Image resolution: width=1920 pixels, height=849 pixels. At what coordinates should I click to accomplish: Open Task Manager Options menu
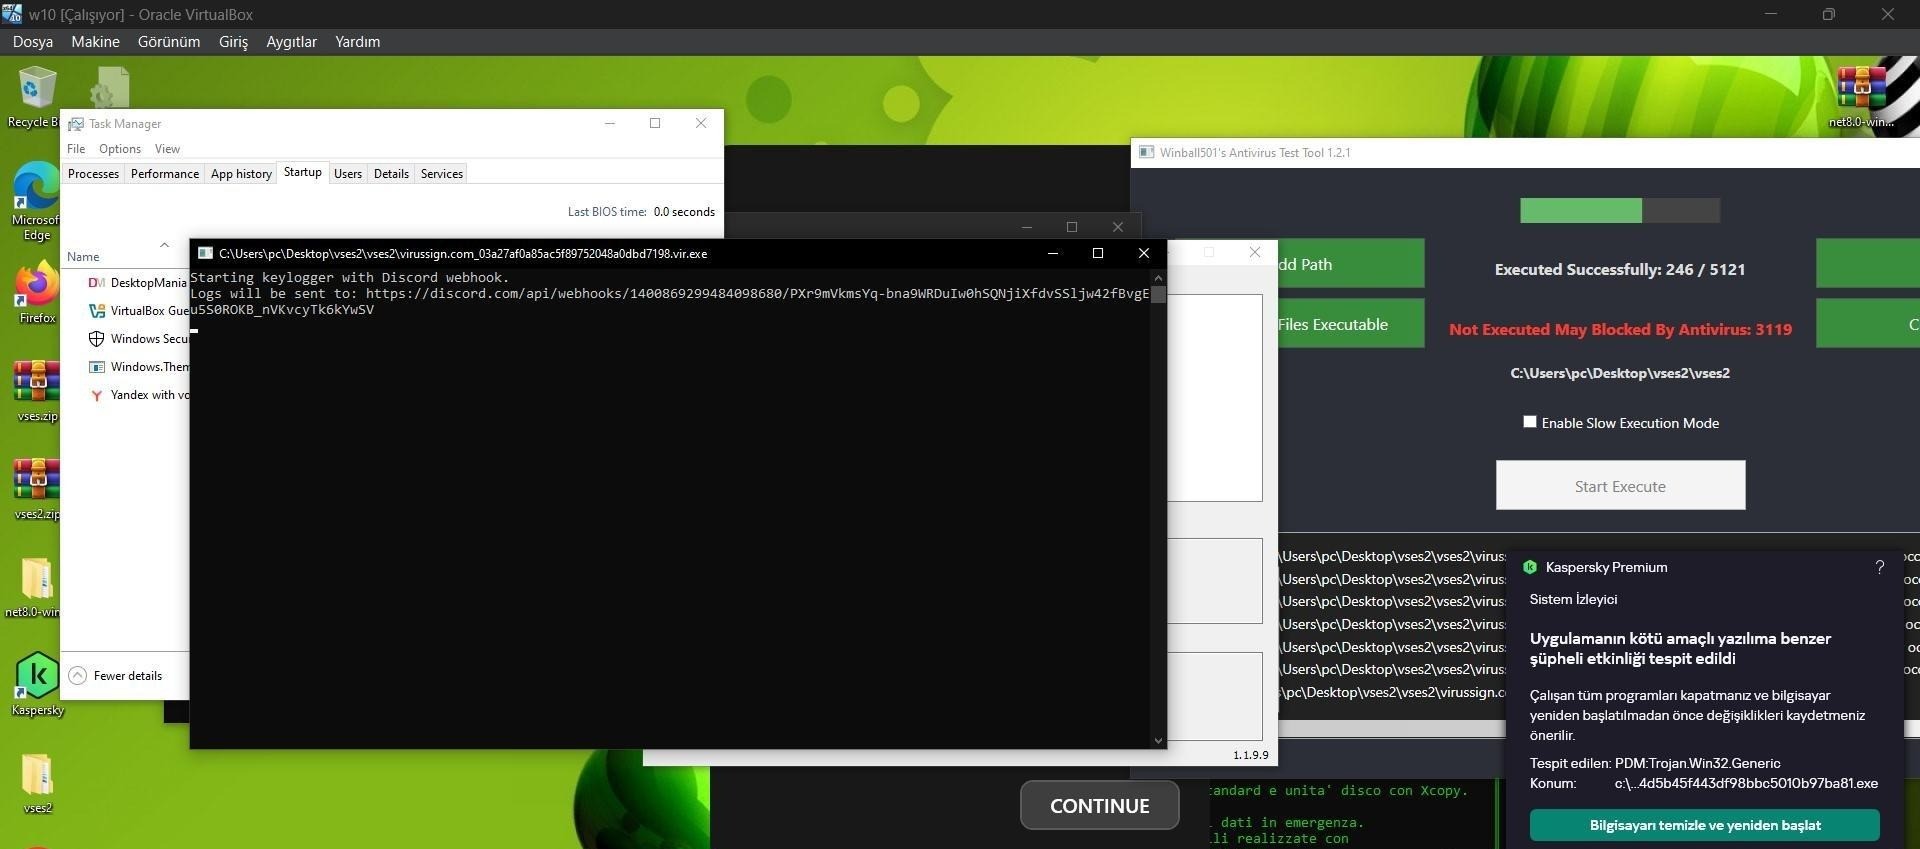coord(120,149)
